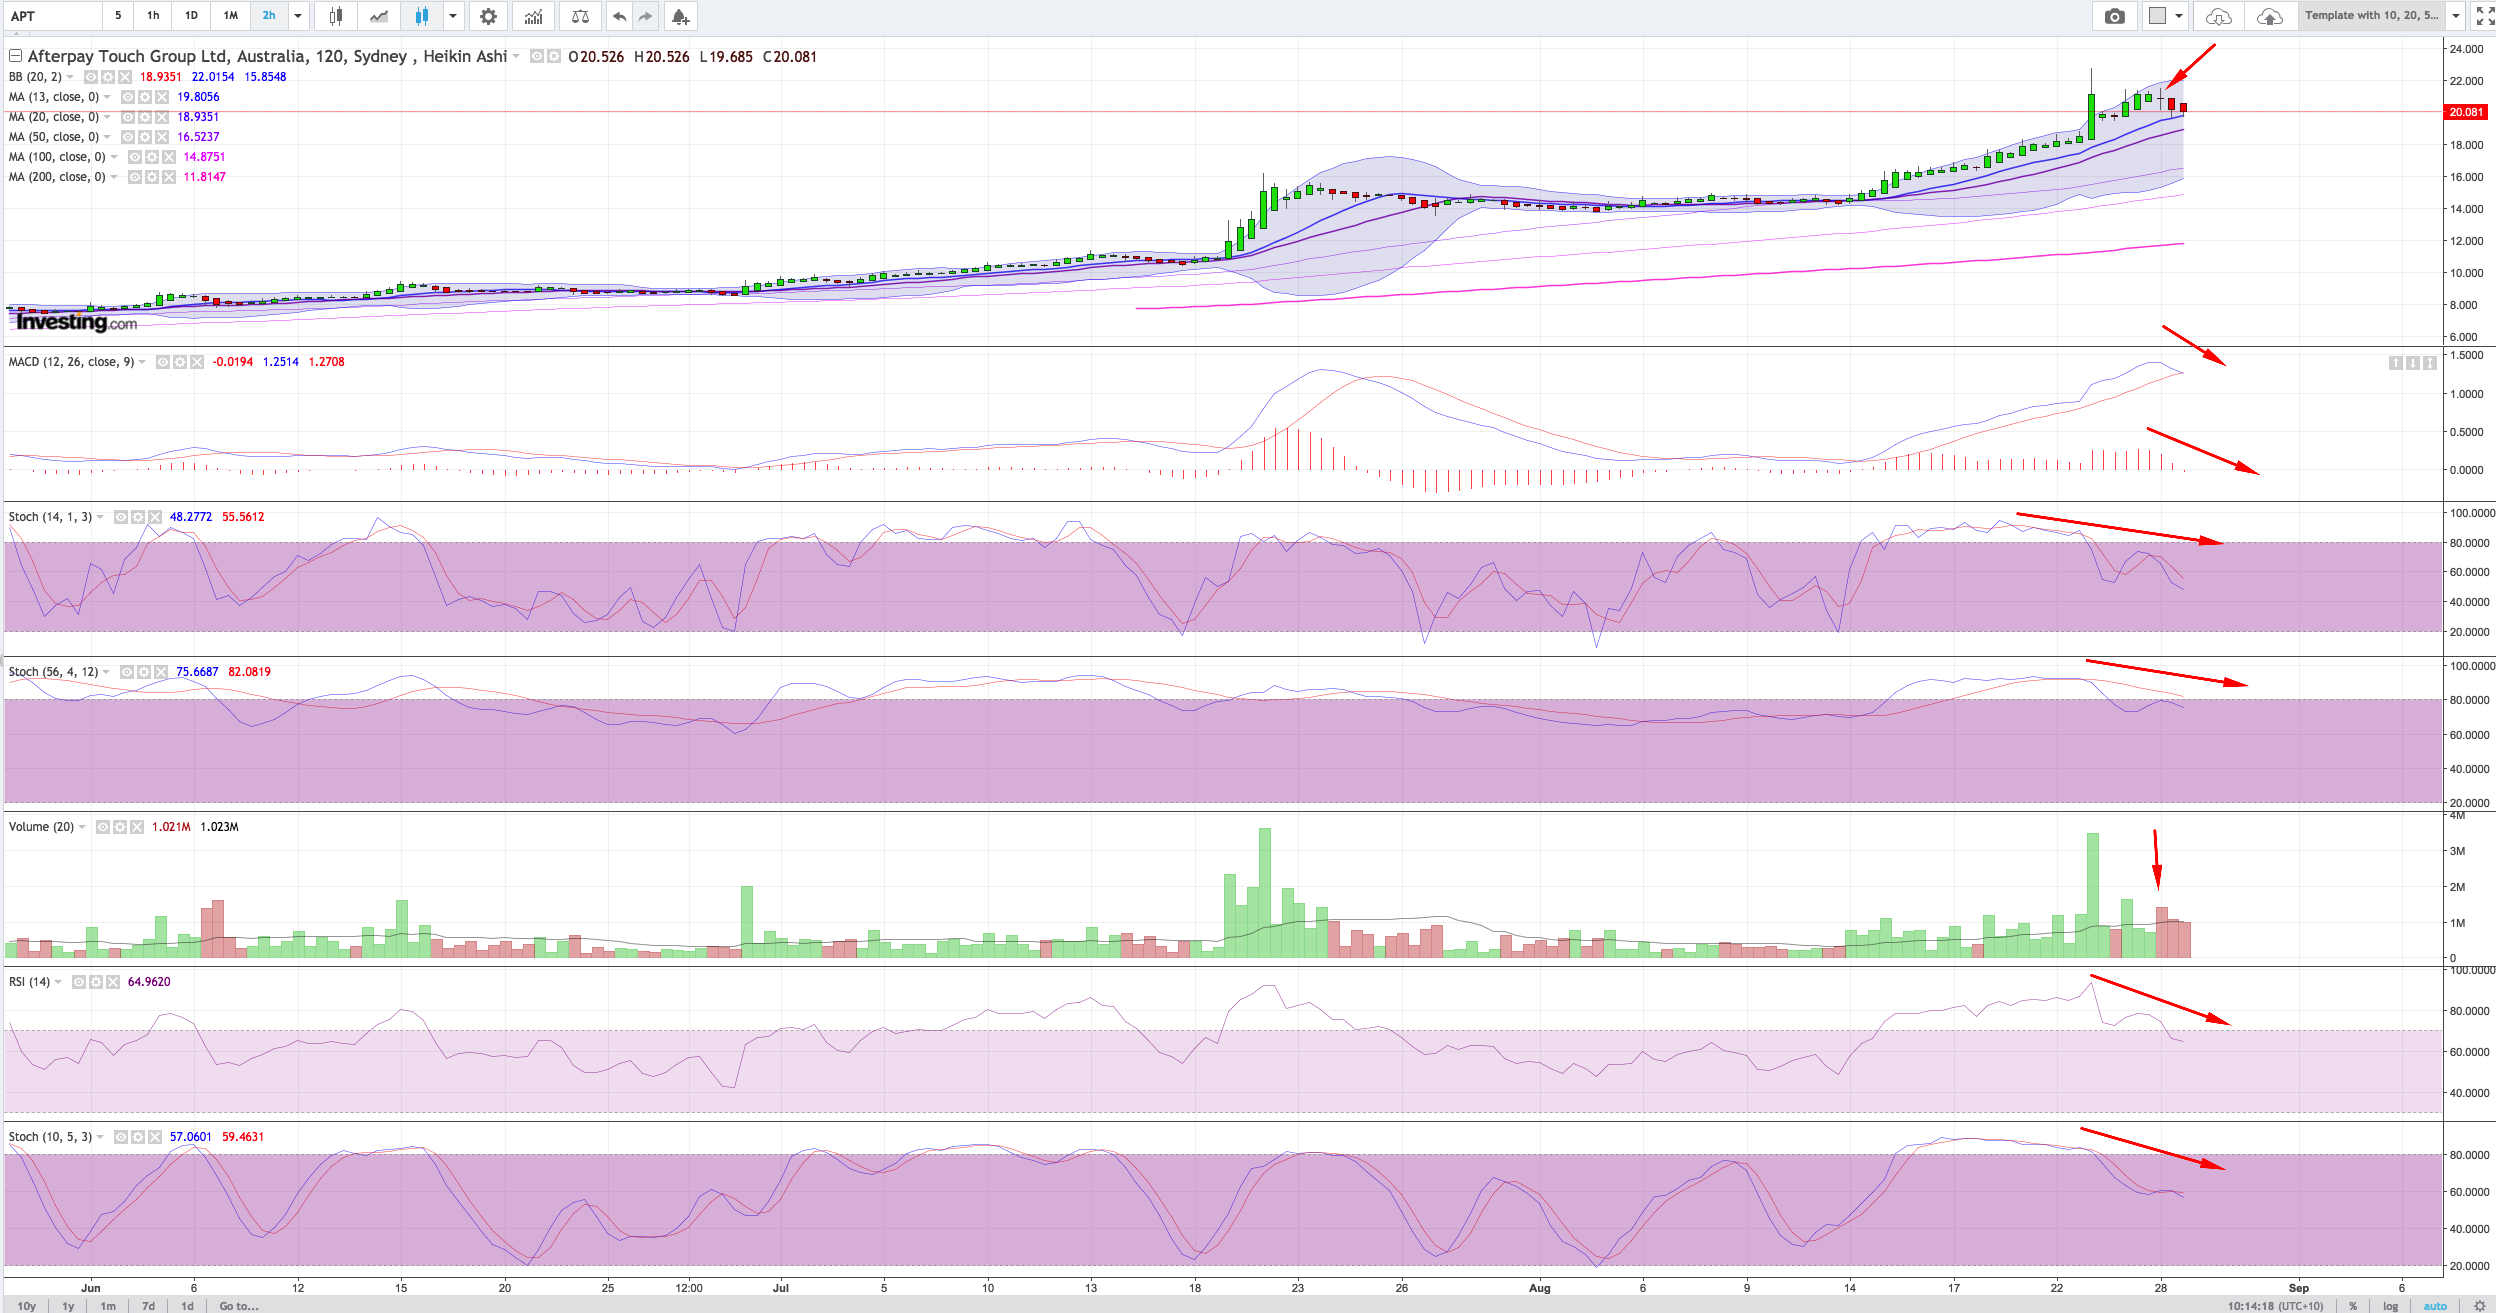Toggle auto scale mode

coord(2435,1306)
